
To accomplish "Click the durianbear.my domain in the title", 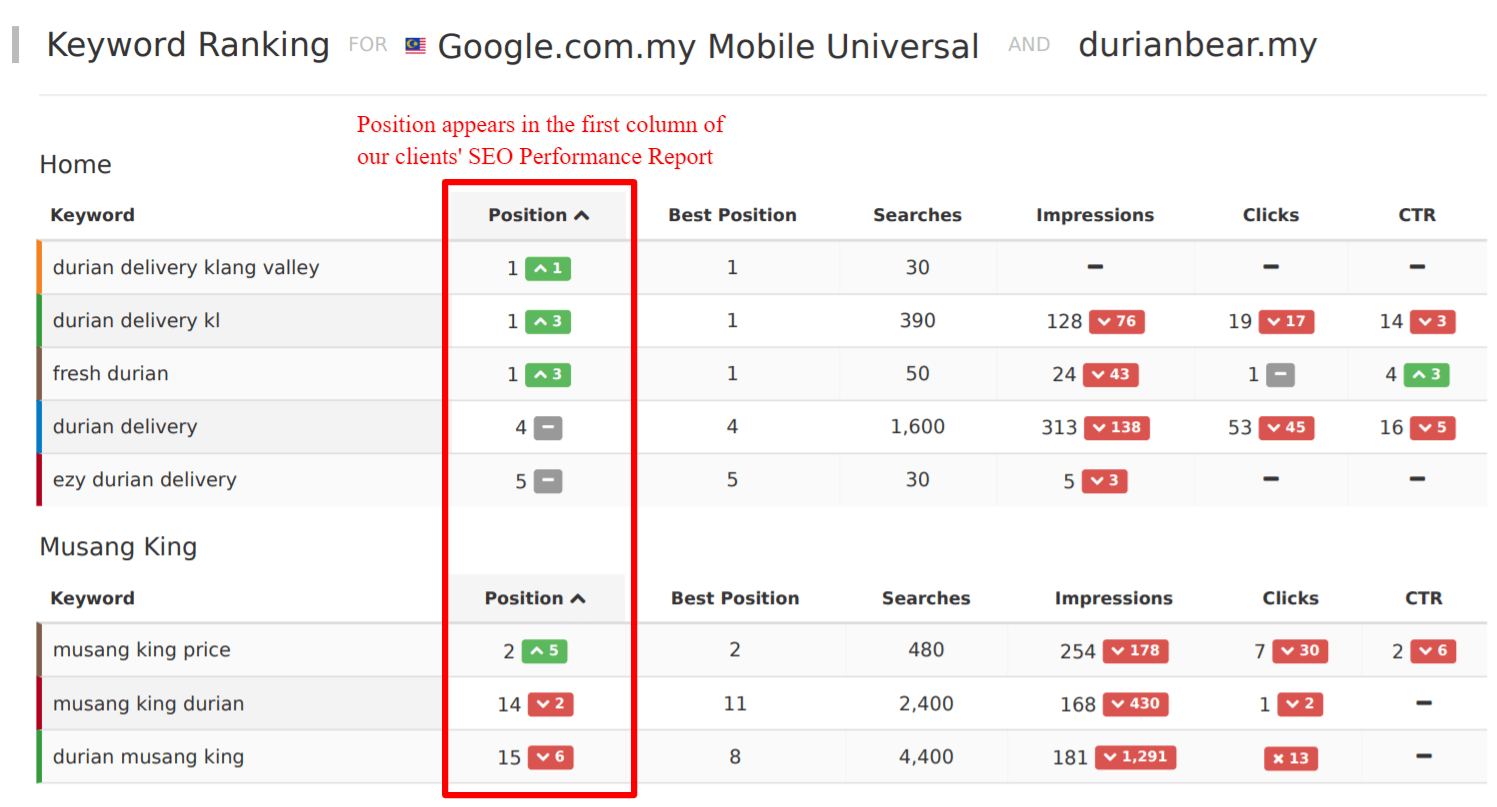I will (1198, 45).
